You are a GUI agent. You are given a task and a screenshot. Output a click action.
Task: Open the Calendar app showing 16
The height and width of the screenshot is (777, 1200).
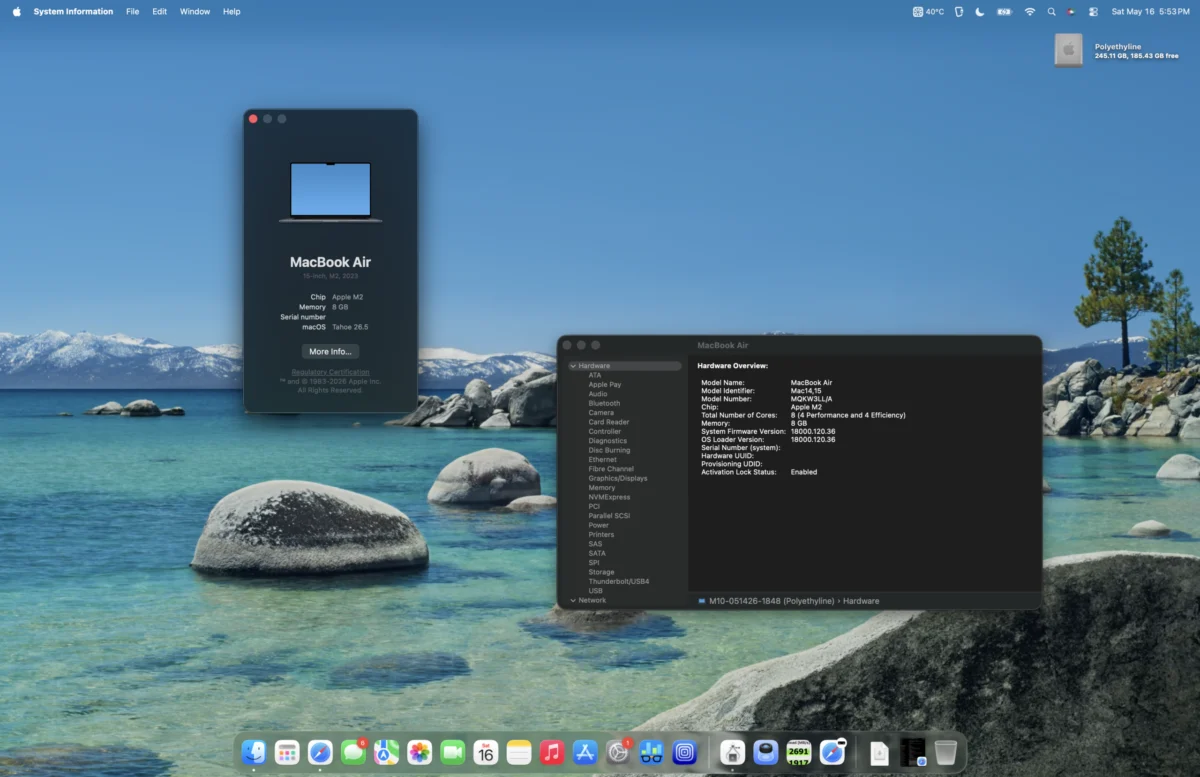[x=486, y=752]
